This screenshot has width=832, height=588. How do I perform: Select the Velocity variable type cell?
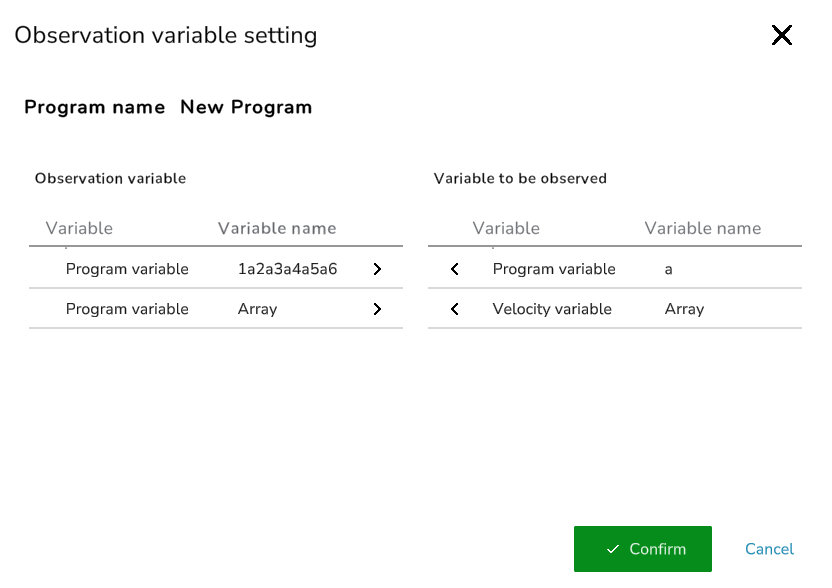coord(552,309)
